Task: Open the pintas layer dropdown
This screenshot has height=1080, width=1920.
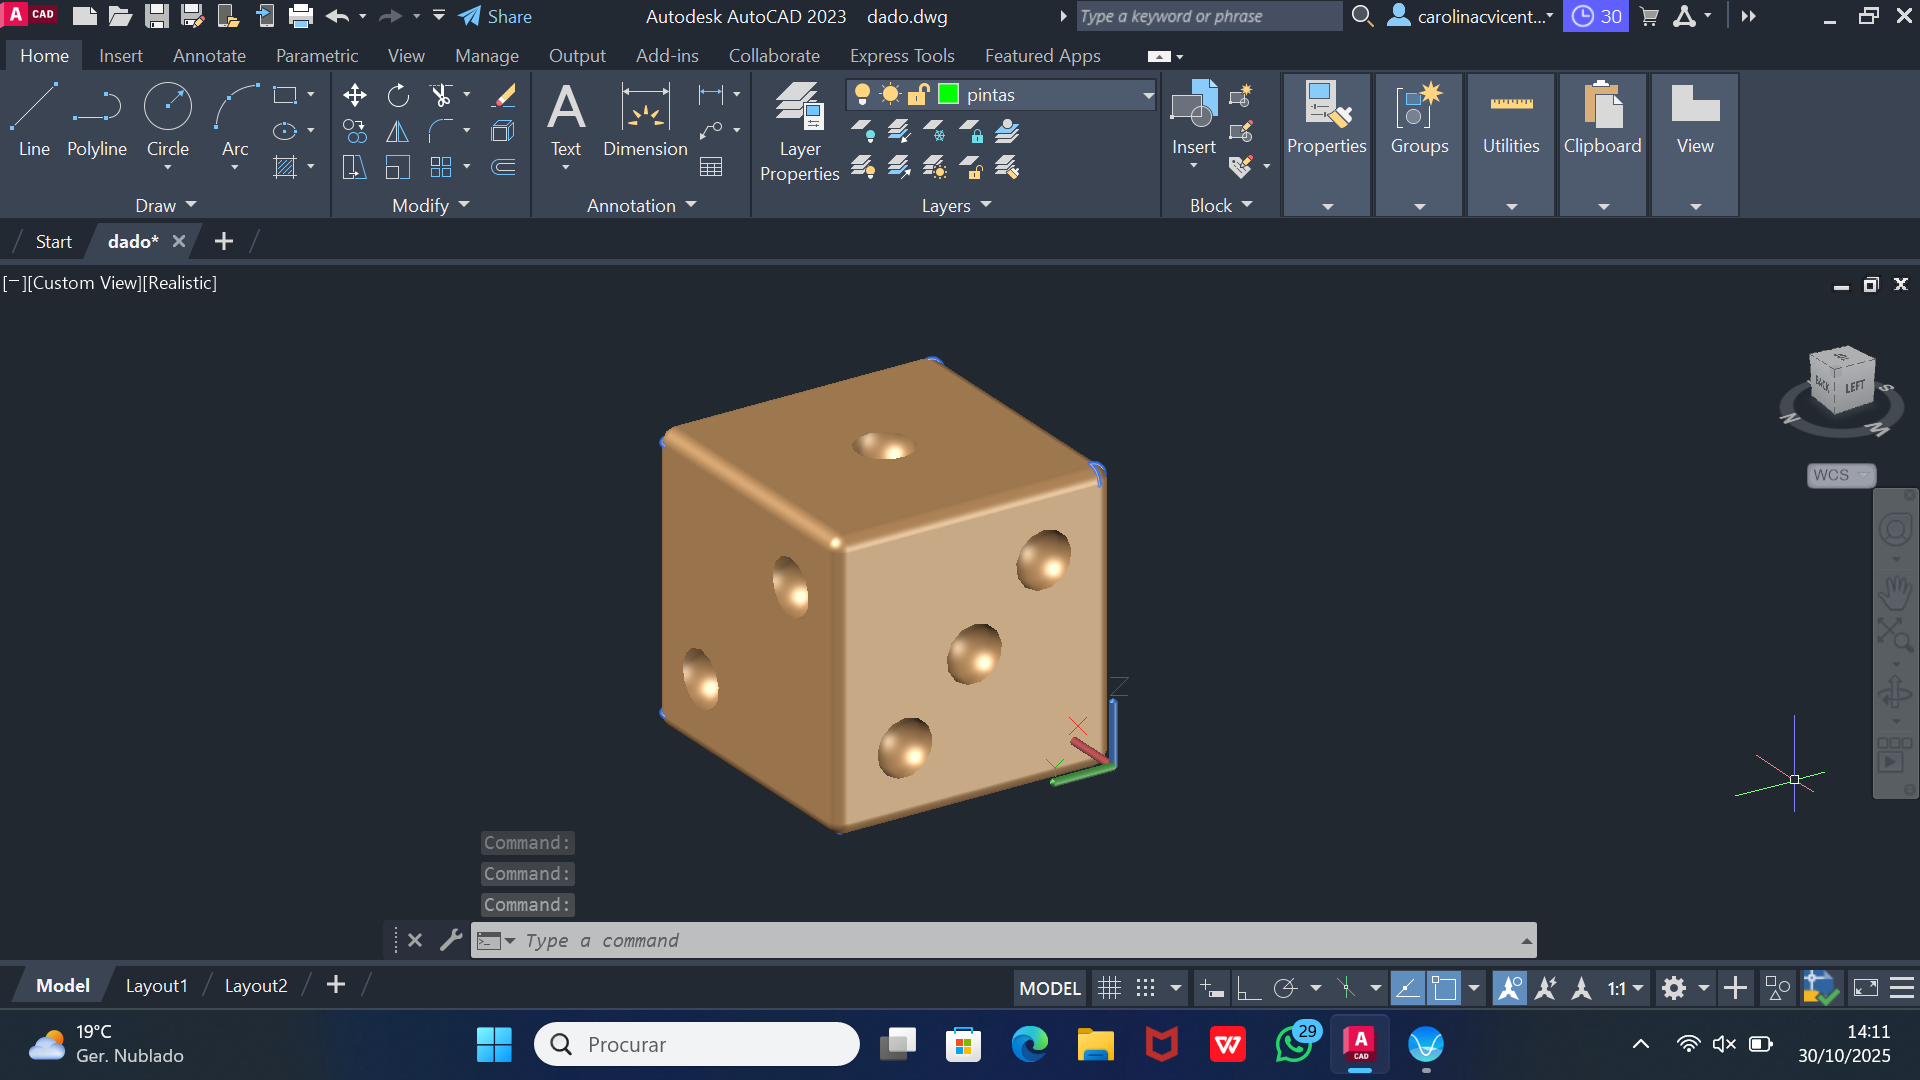Action: [x=1148, y=95]
